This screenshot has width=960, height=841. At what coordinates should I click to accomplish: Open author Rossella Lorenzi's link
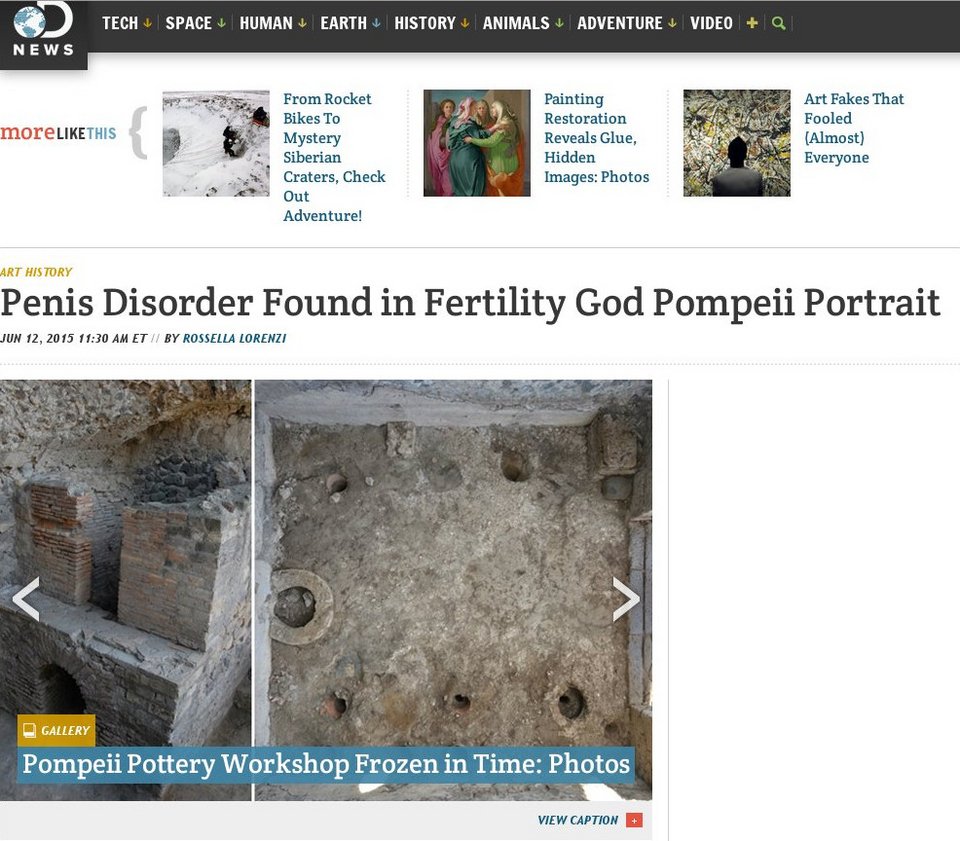[x=234, y=338]
